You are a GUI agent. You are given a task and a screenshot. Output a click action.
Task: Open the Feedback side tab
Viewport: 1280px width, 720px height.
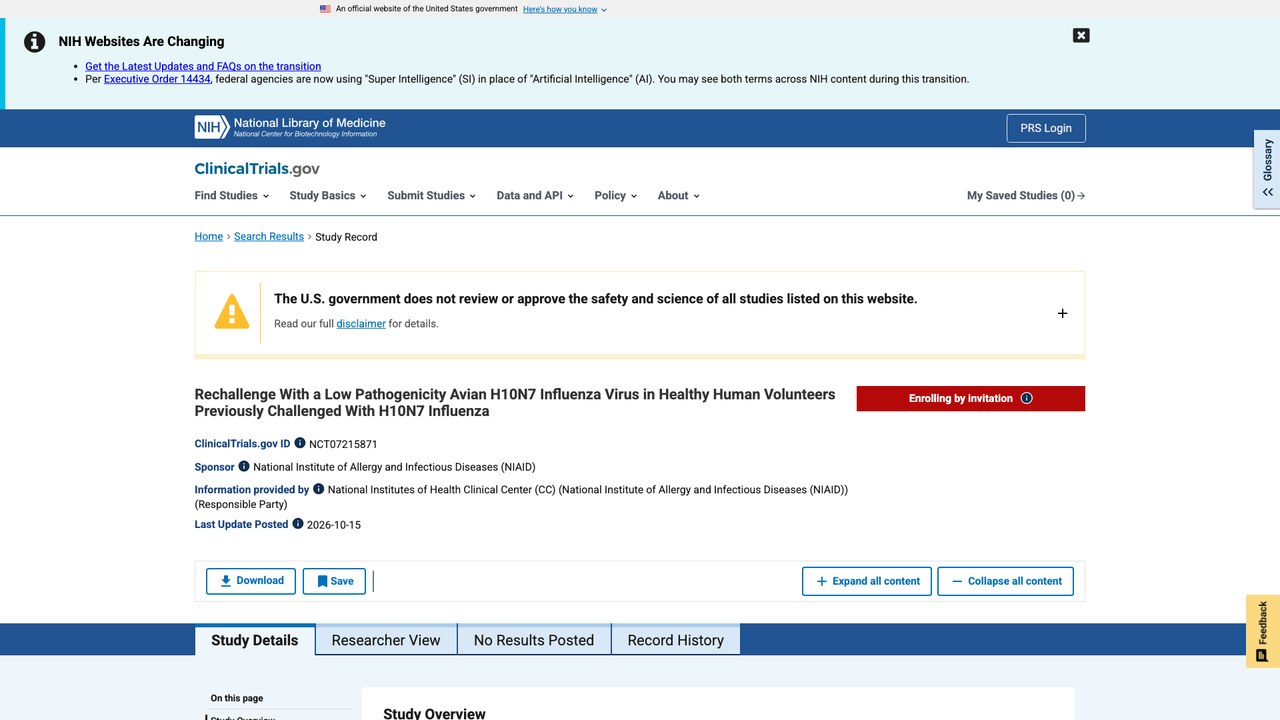[1263, 631]
